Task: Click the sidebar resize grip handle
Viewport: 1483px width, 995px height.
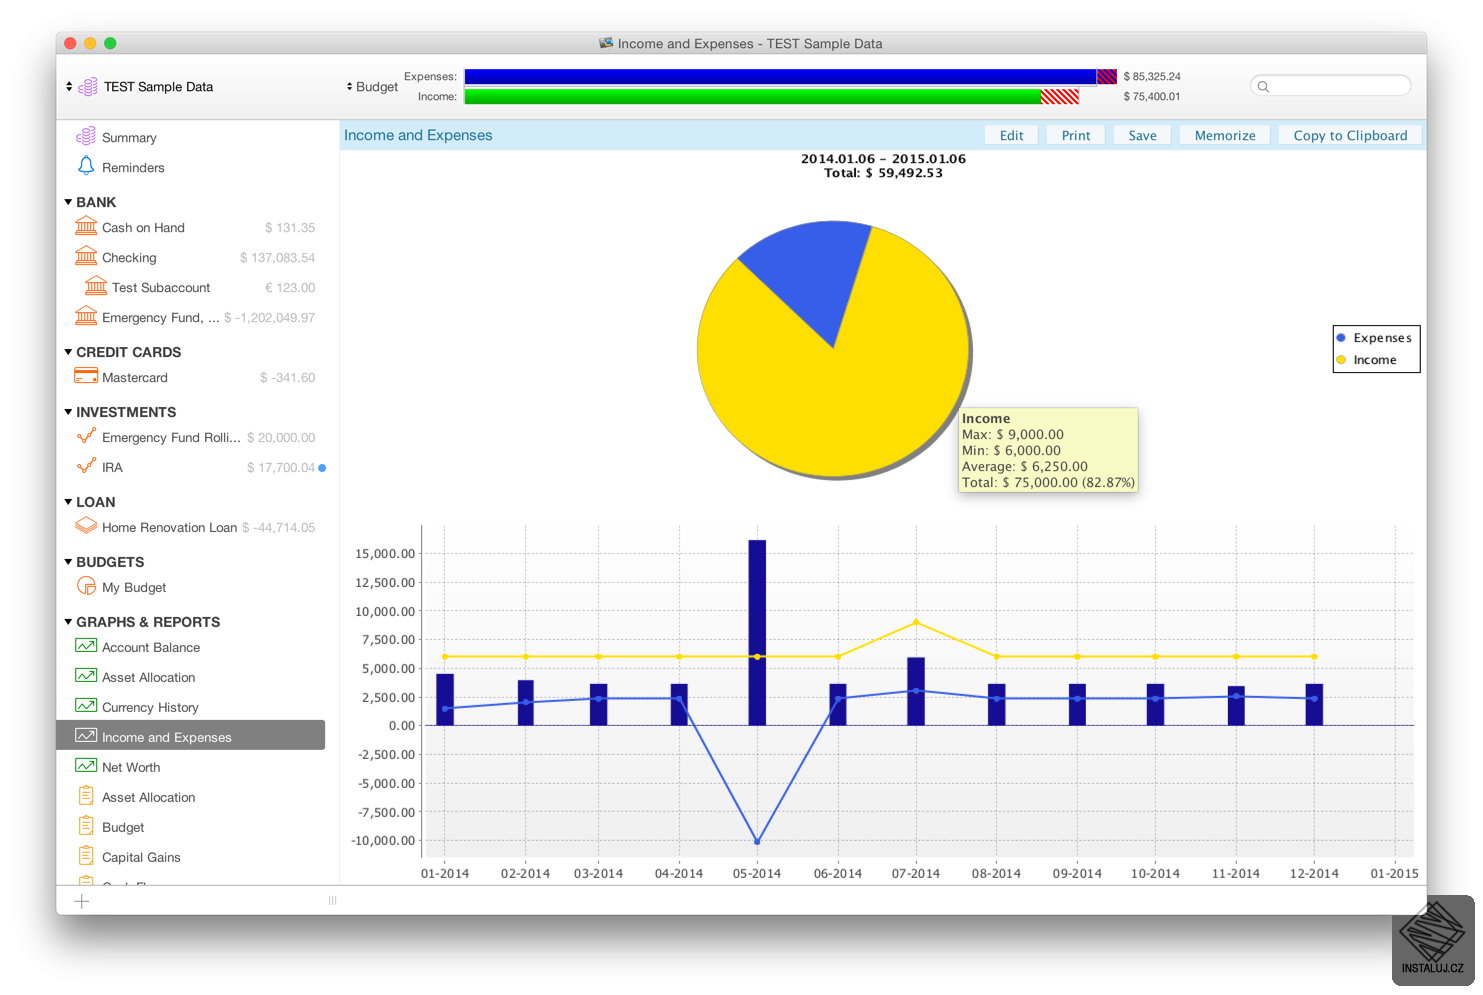Action: (x=333, y=901)
